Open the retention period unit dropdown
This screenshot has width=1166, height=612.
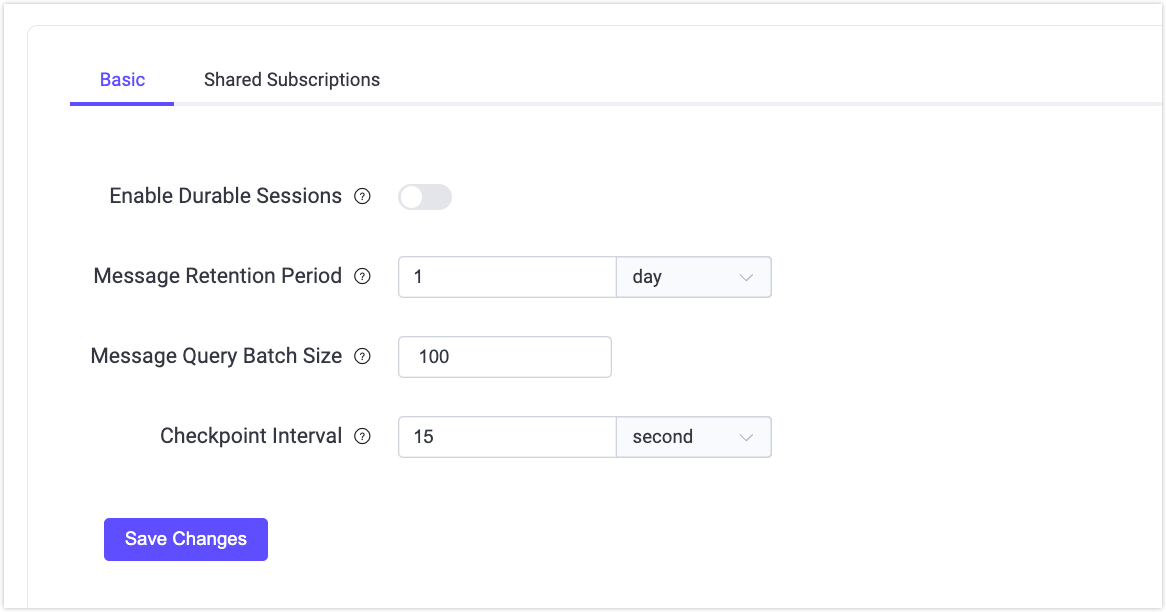click(693, 276)
